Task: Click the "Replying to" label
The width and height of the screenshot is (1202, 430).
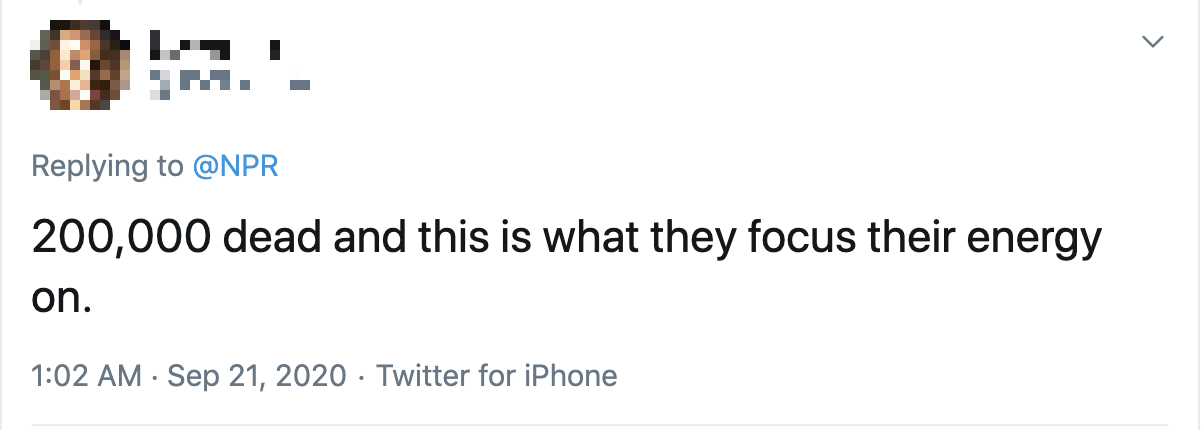Action: [108, 166]
